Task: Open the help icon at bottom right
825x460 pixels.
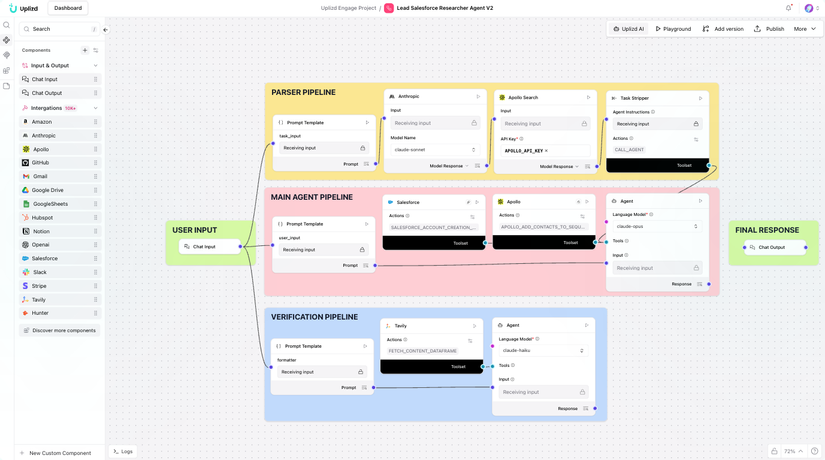Action: (x=814, y=451)
